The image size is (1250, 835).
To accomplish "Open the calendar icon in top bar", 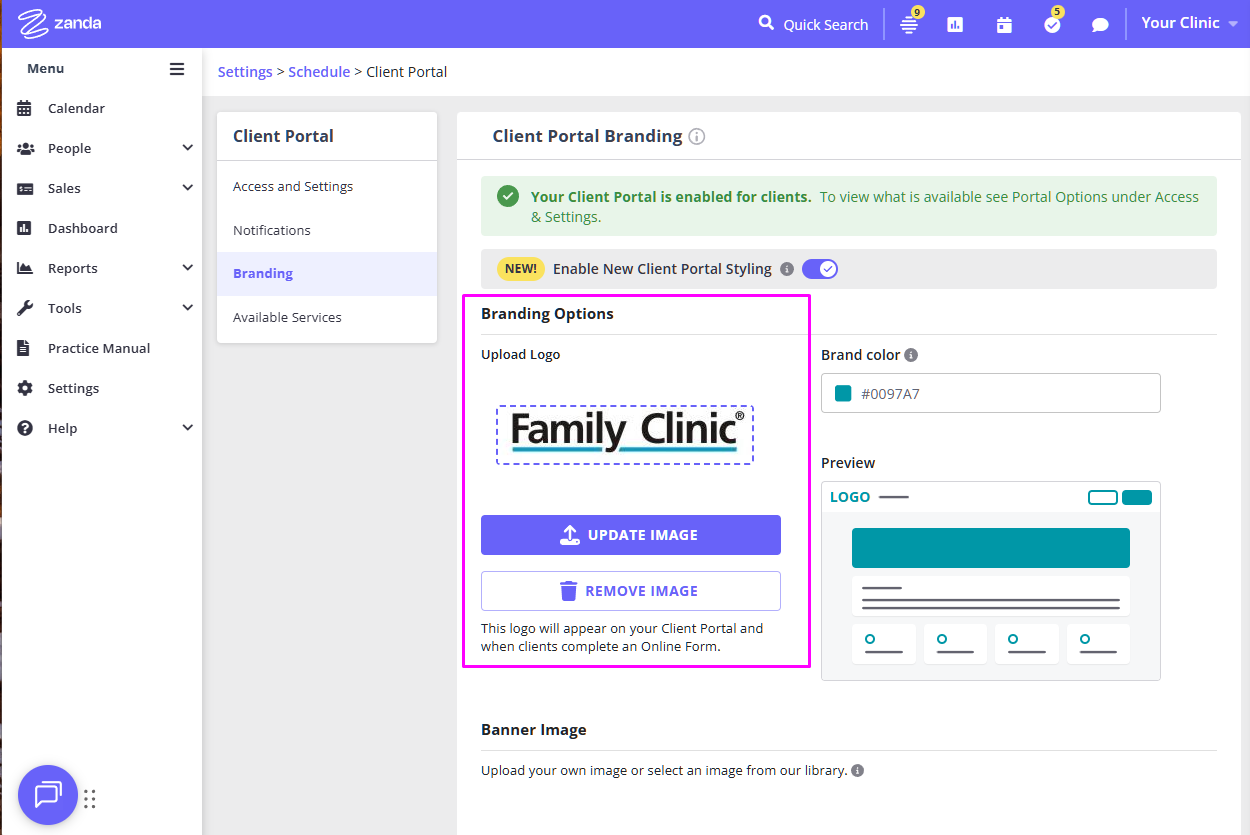I will (1004, 25).
